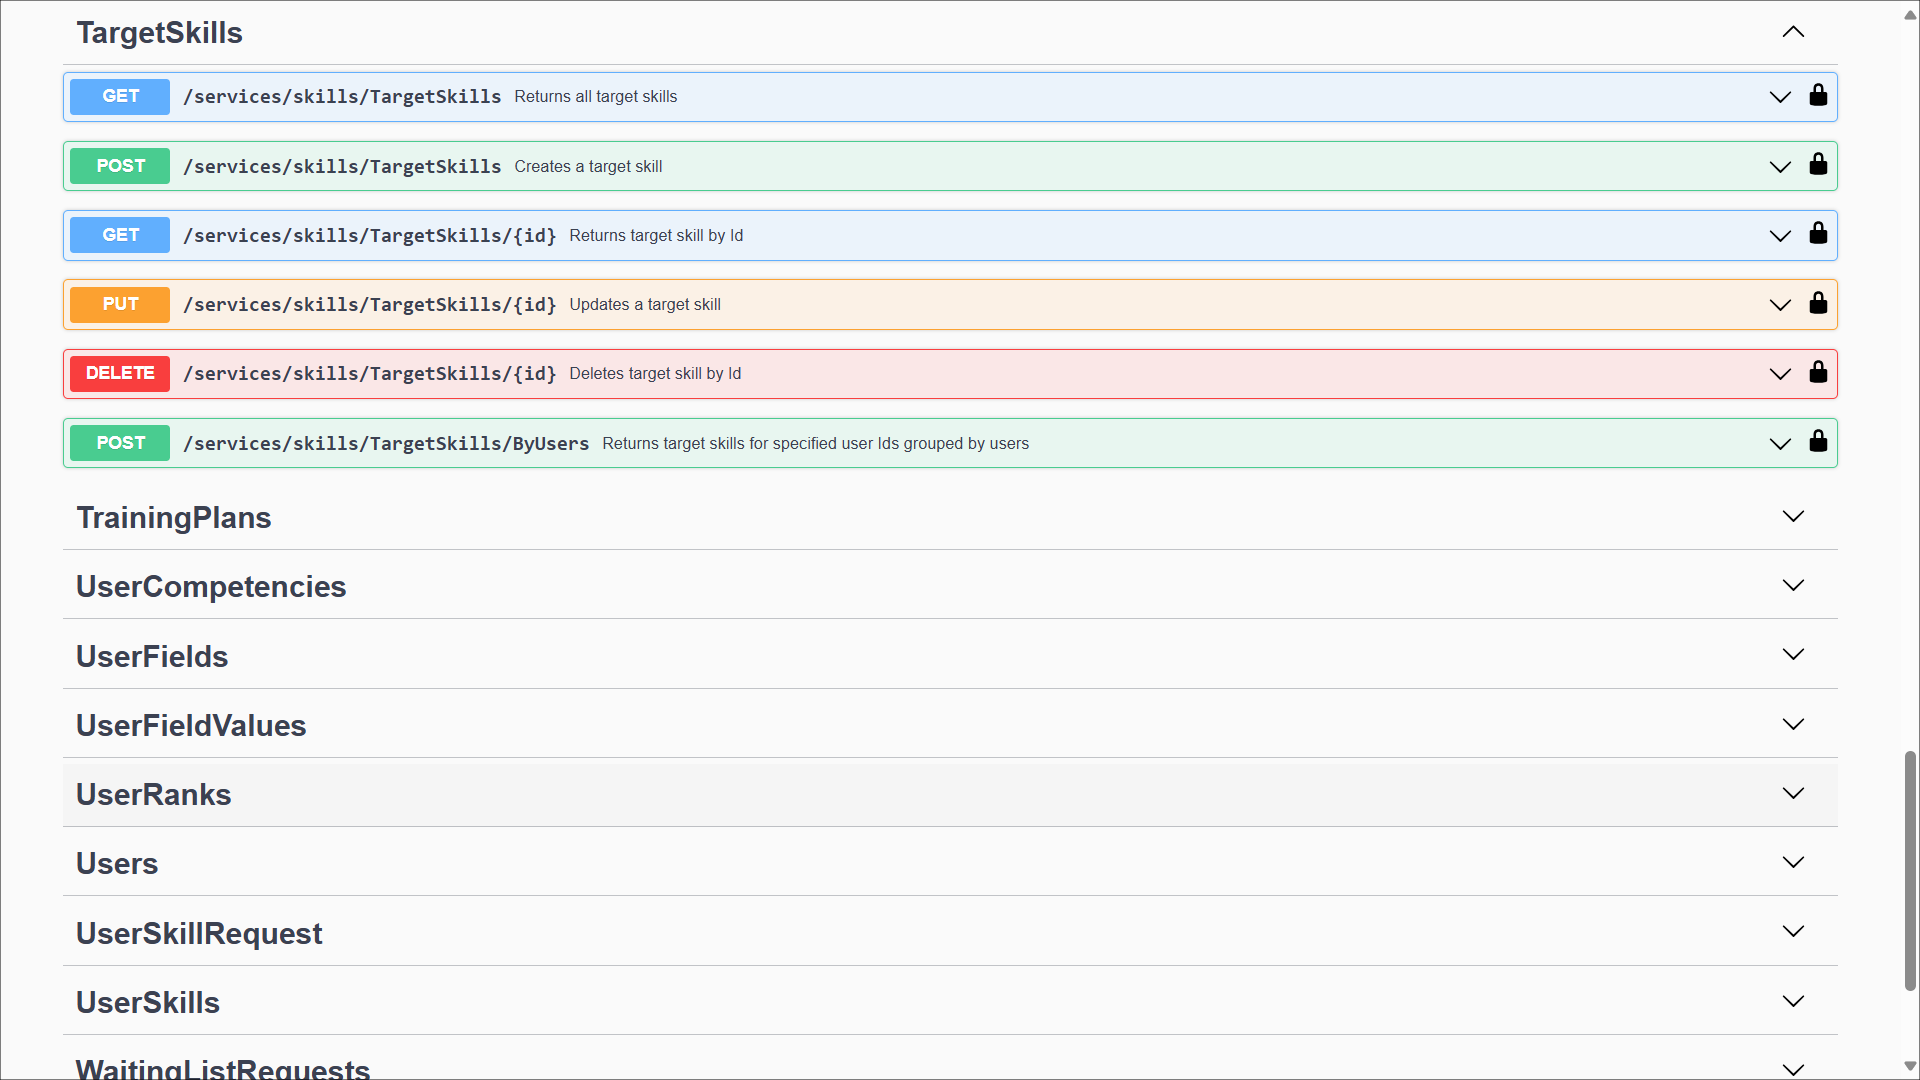The height and width of the screenshot is (1080, 1920).
Task: Open the UserRanks section
Action: [x=154, y=794]
